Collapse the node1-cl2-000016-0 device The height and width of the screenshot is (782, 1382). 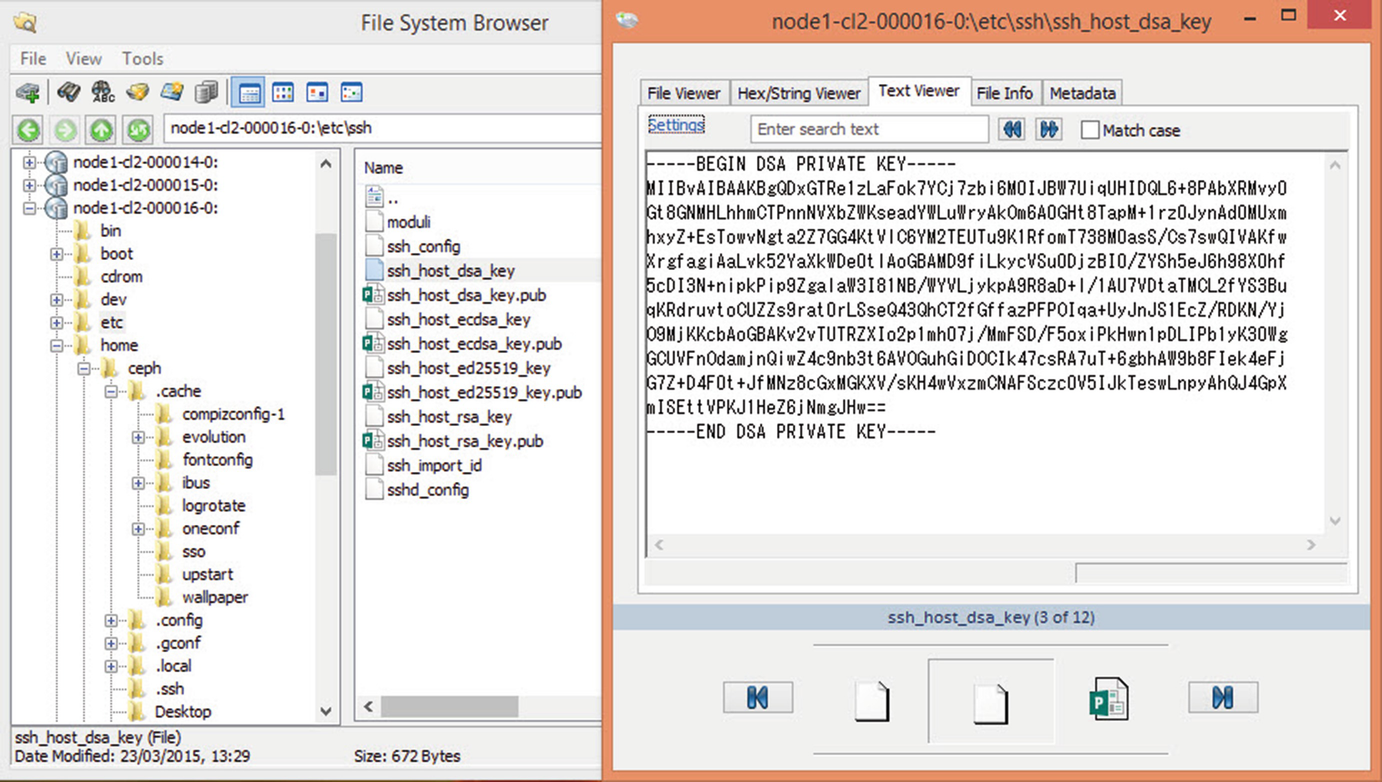pos(30,208)
